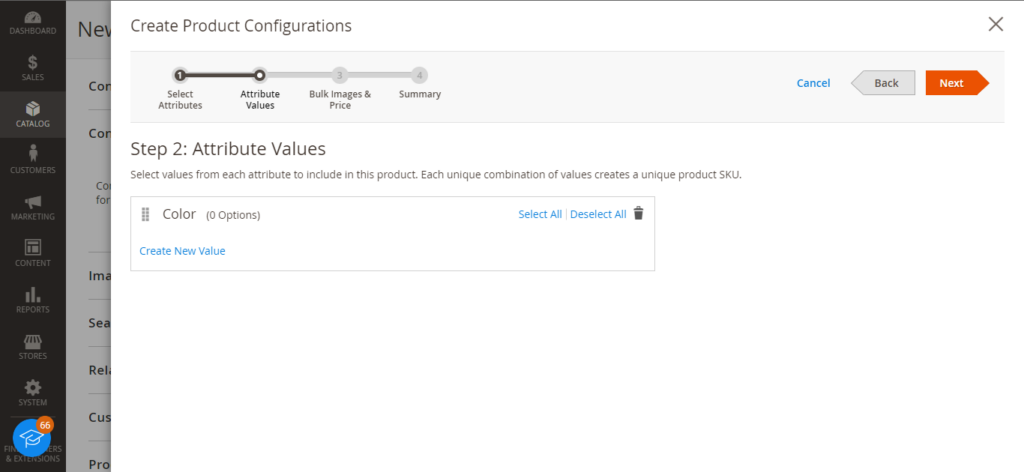Cancel the configuration wizard

(x=813, y=83)
